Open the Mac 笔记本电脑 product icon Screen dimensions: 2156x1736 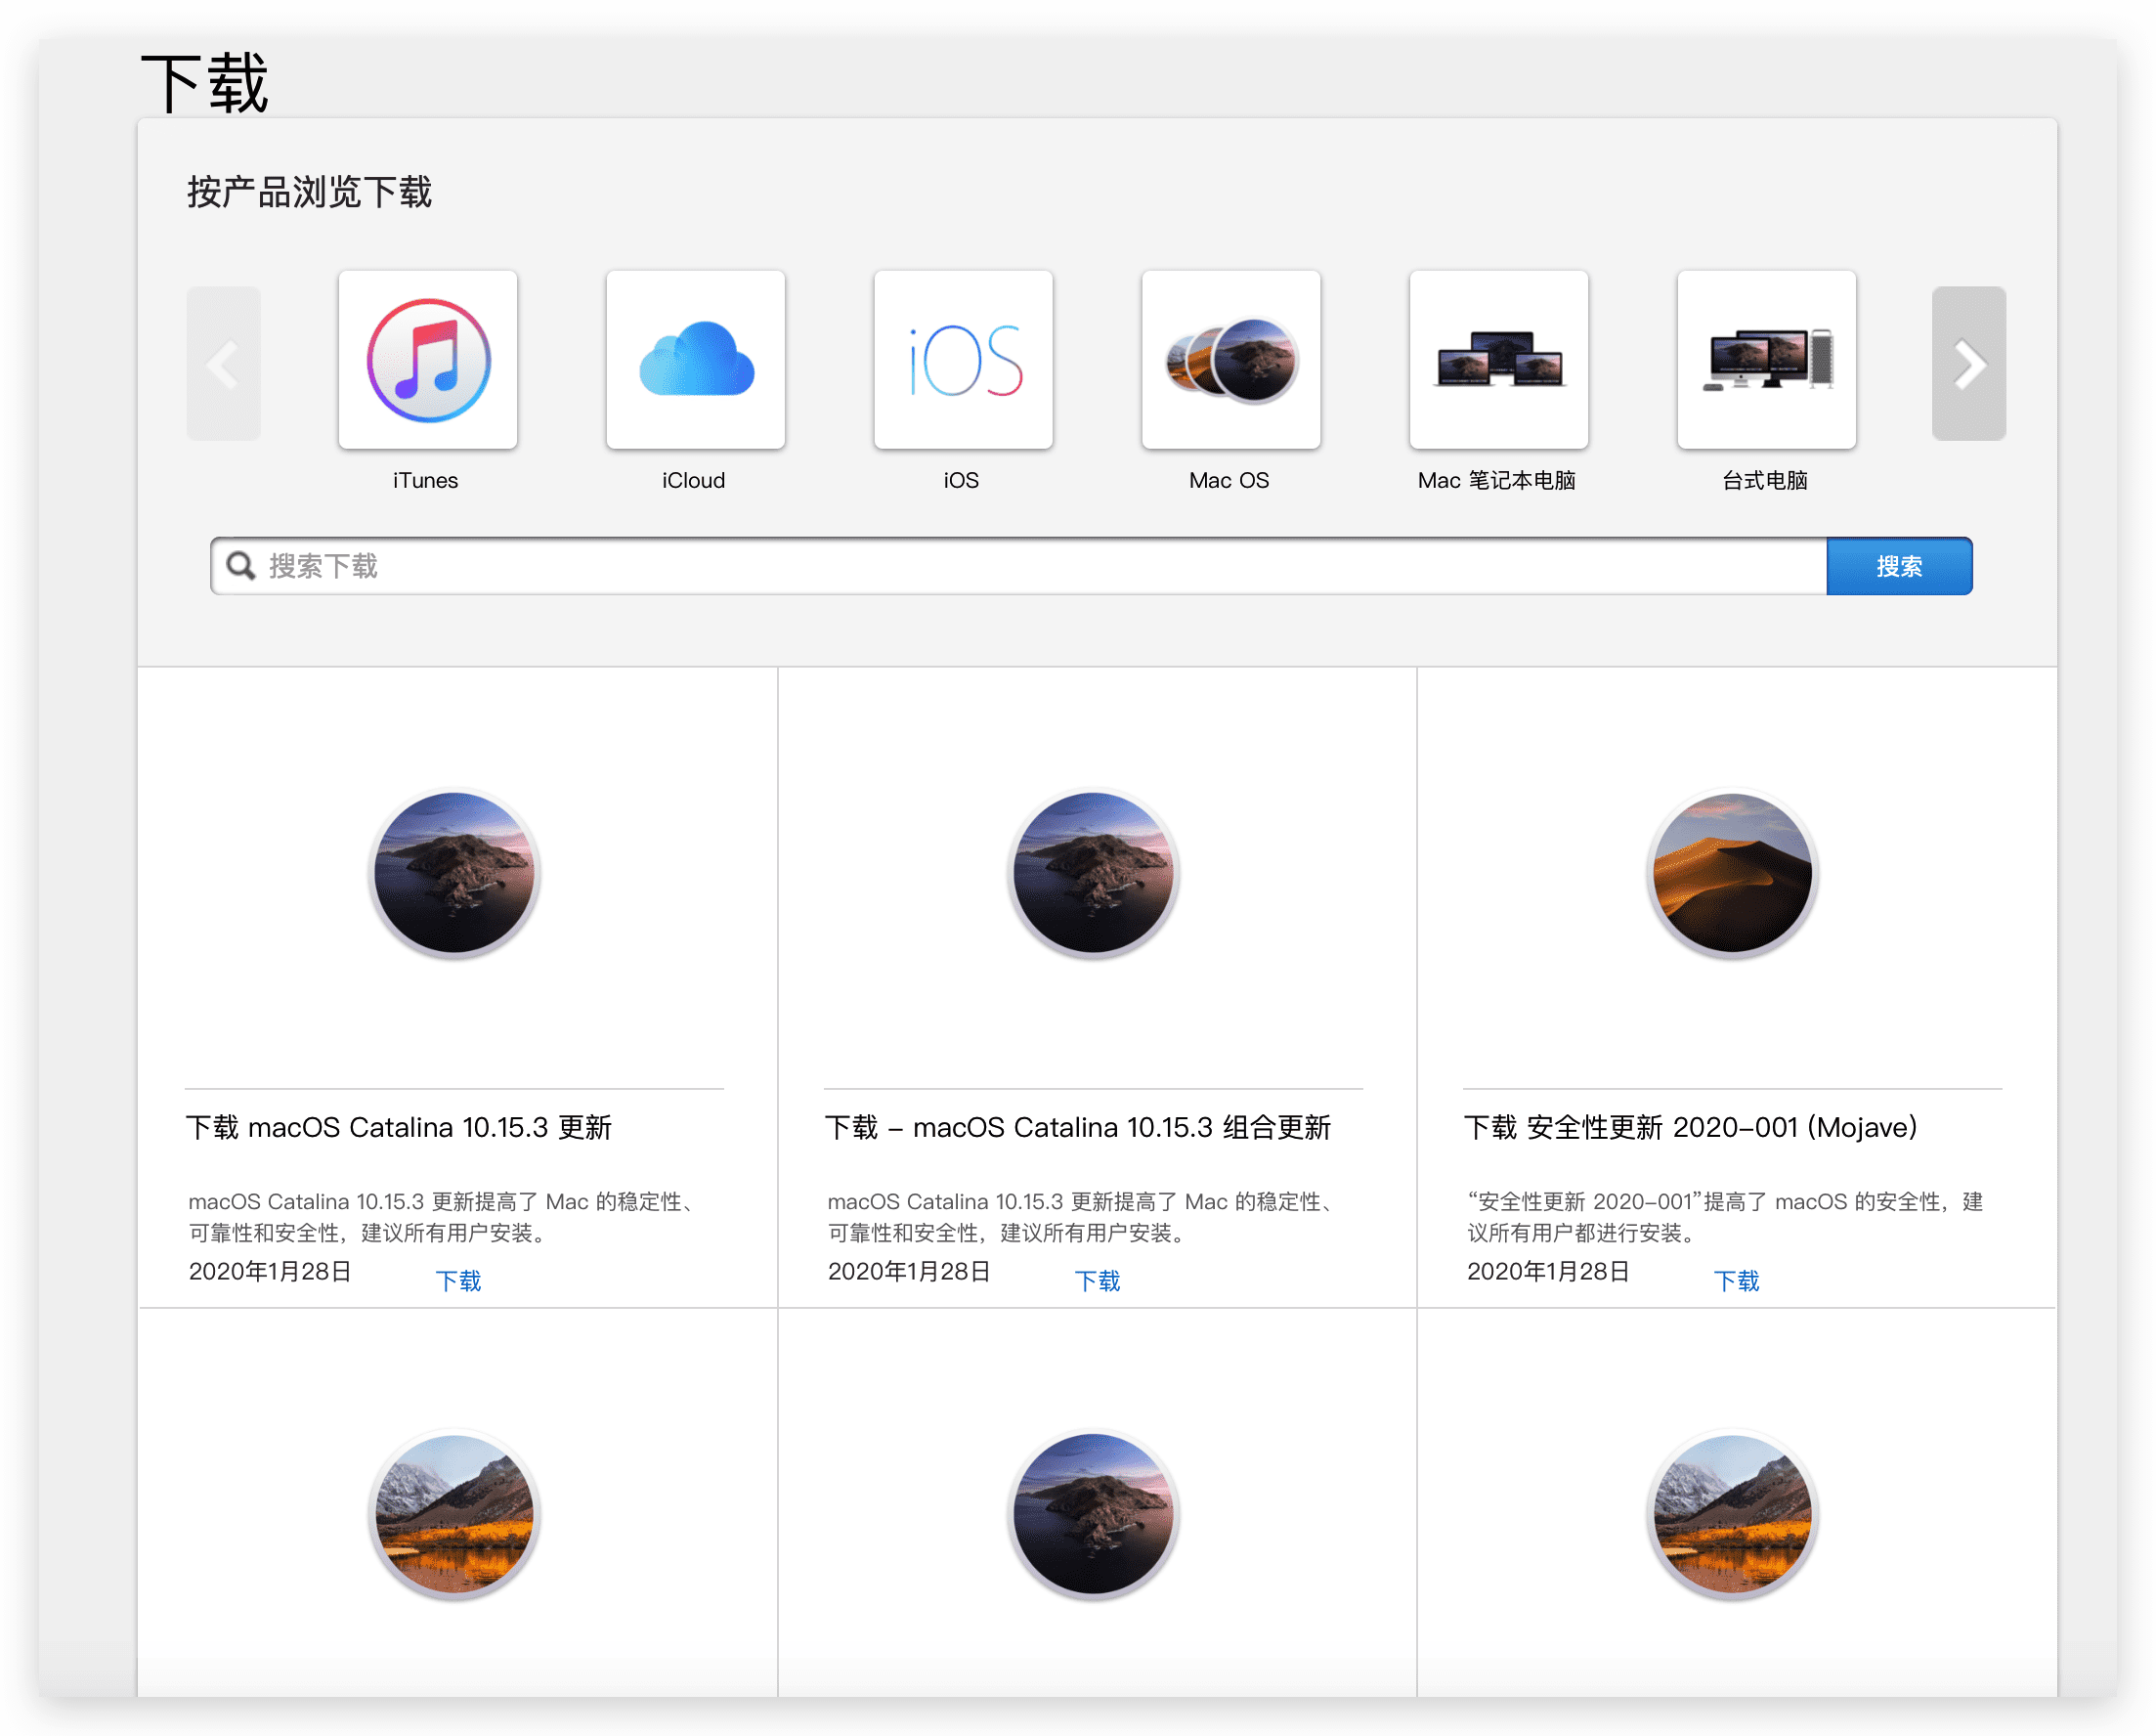pos(1499,360)
